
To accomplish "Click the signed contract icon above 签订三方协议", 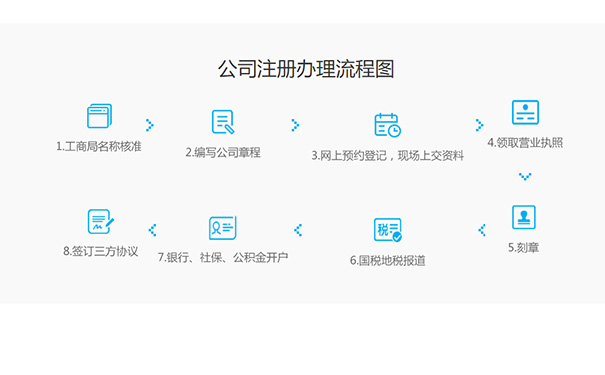I will (101, 221).
